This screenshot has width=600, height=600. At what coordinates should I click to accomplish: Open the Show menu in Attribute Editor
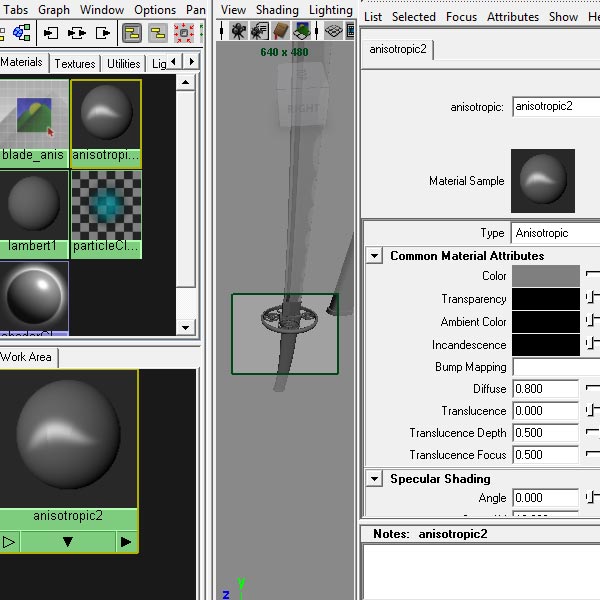tap(563, 17)
